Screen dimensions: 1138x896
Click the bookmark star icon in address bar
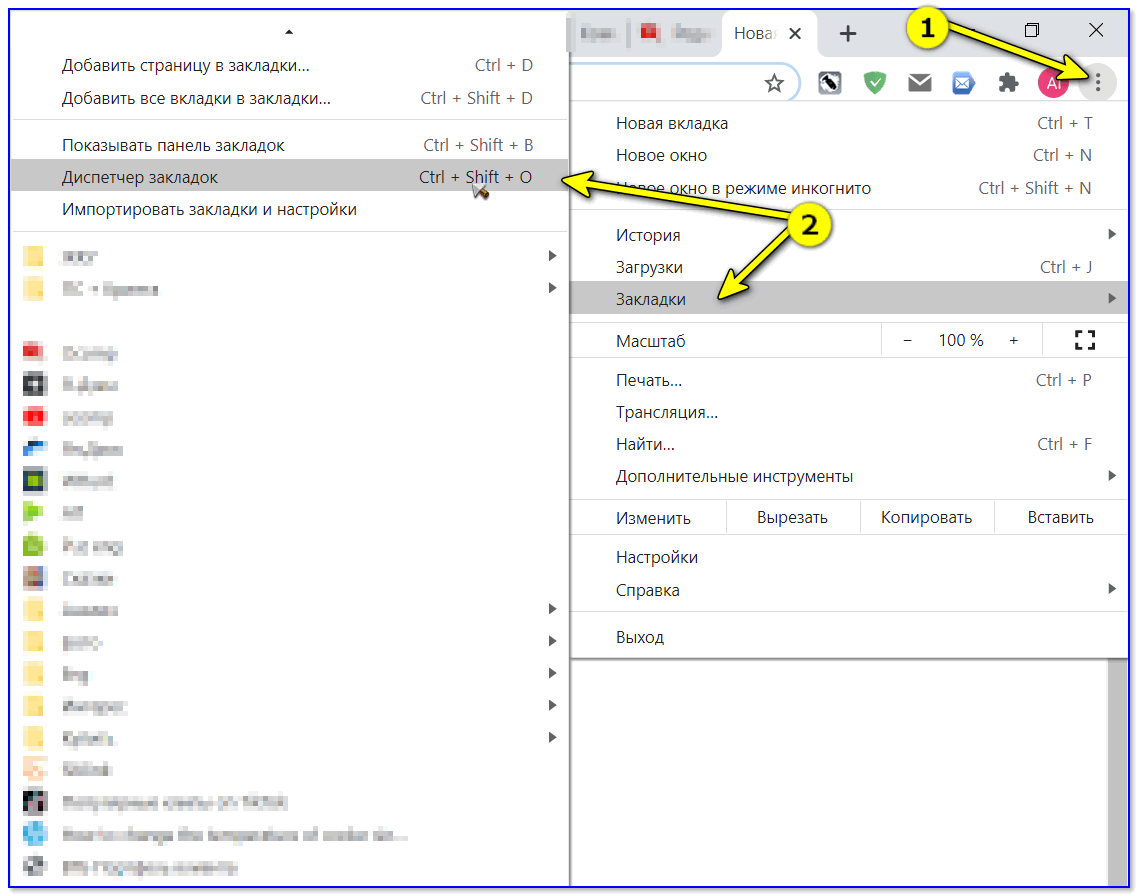tap(774, 83)
